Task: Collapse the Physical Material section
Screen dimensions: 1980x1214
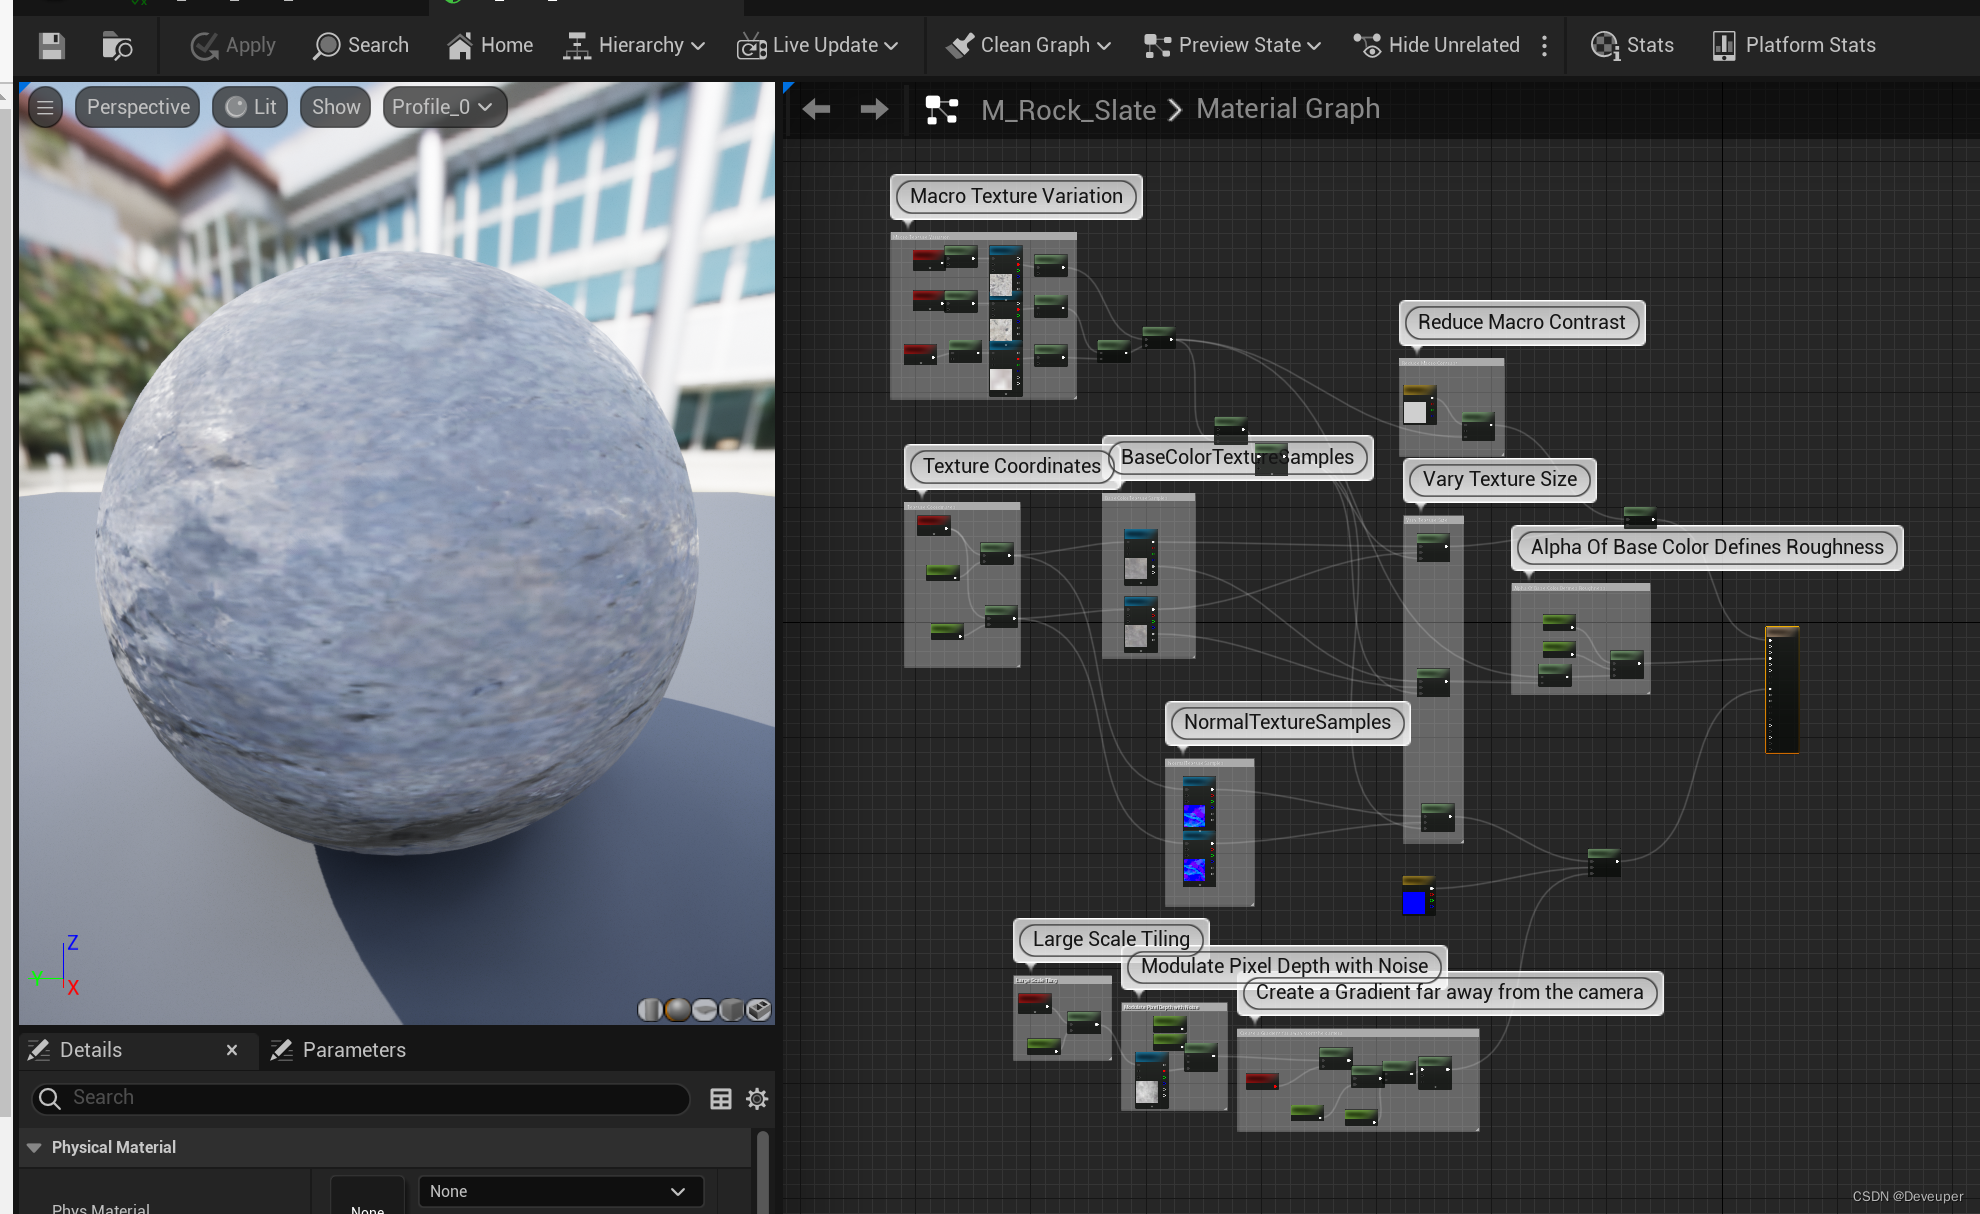Action: pos(34,1148)
